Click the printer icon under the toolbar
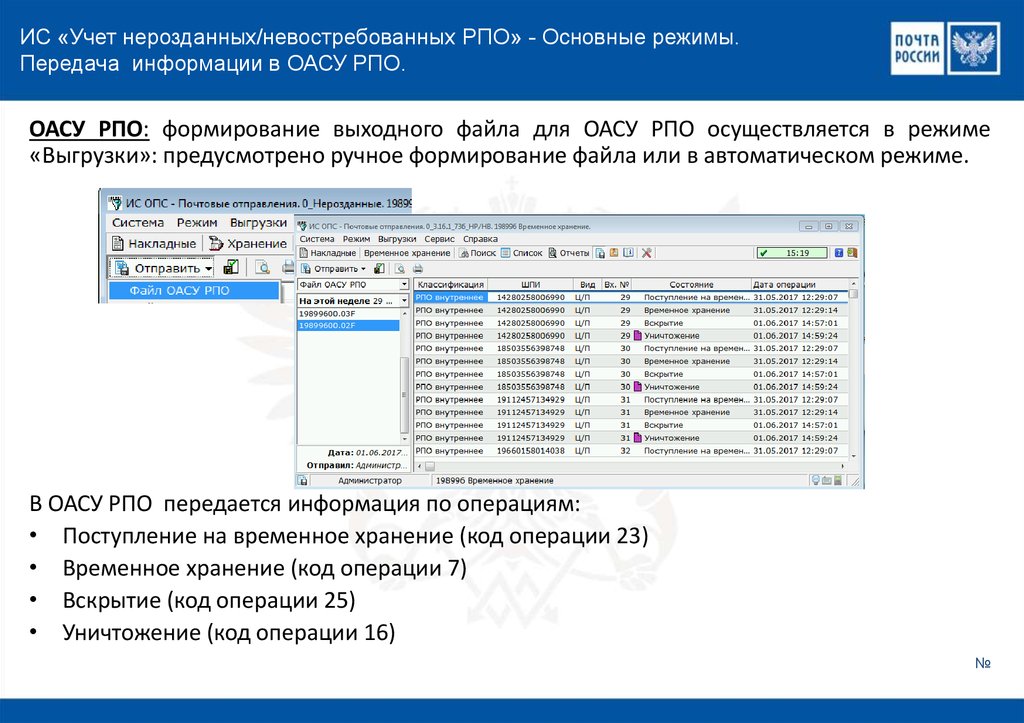The image size is (1024, 723). tap(415, 269)
